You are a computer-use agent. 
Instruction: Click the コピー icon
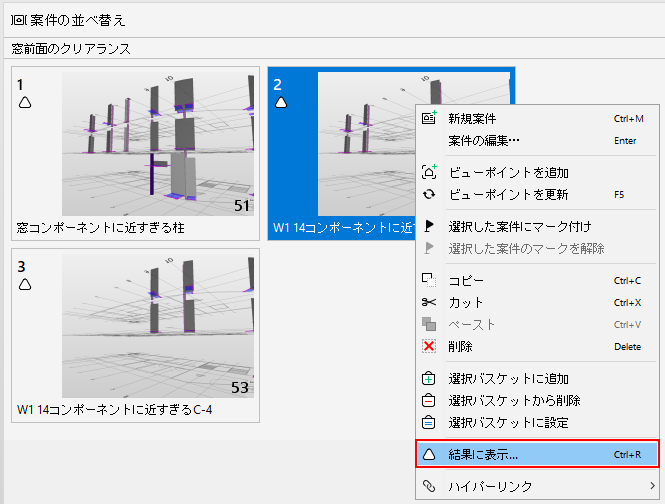(429, 280)
